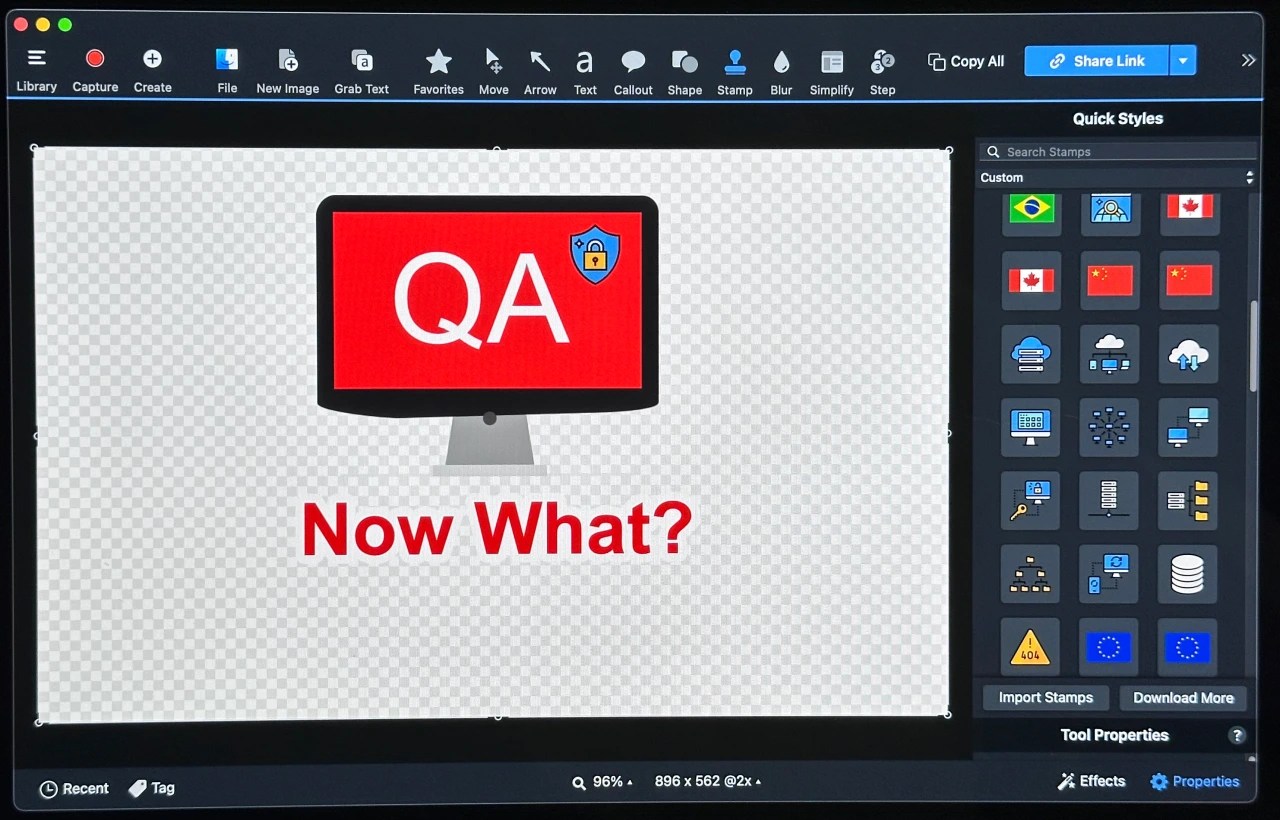Image resolution: width=1280 pixels, height=820 pixels.
Task: Choose the database cylinder stamp
Action: (x=1187, y=574)
